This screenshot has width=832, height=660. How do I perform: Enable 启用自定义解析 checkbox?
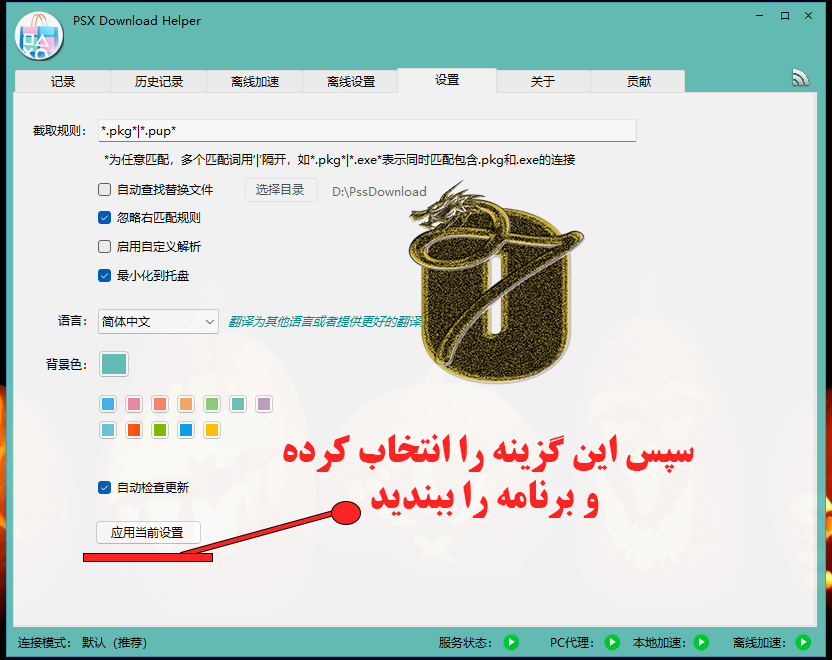pos(105,247)
